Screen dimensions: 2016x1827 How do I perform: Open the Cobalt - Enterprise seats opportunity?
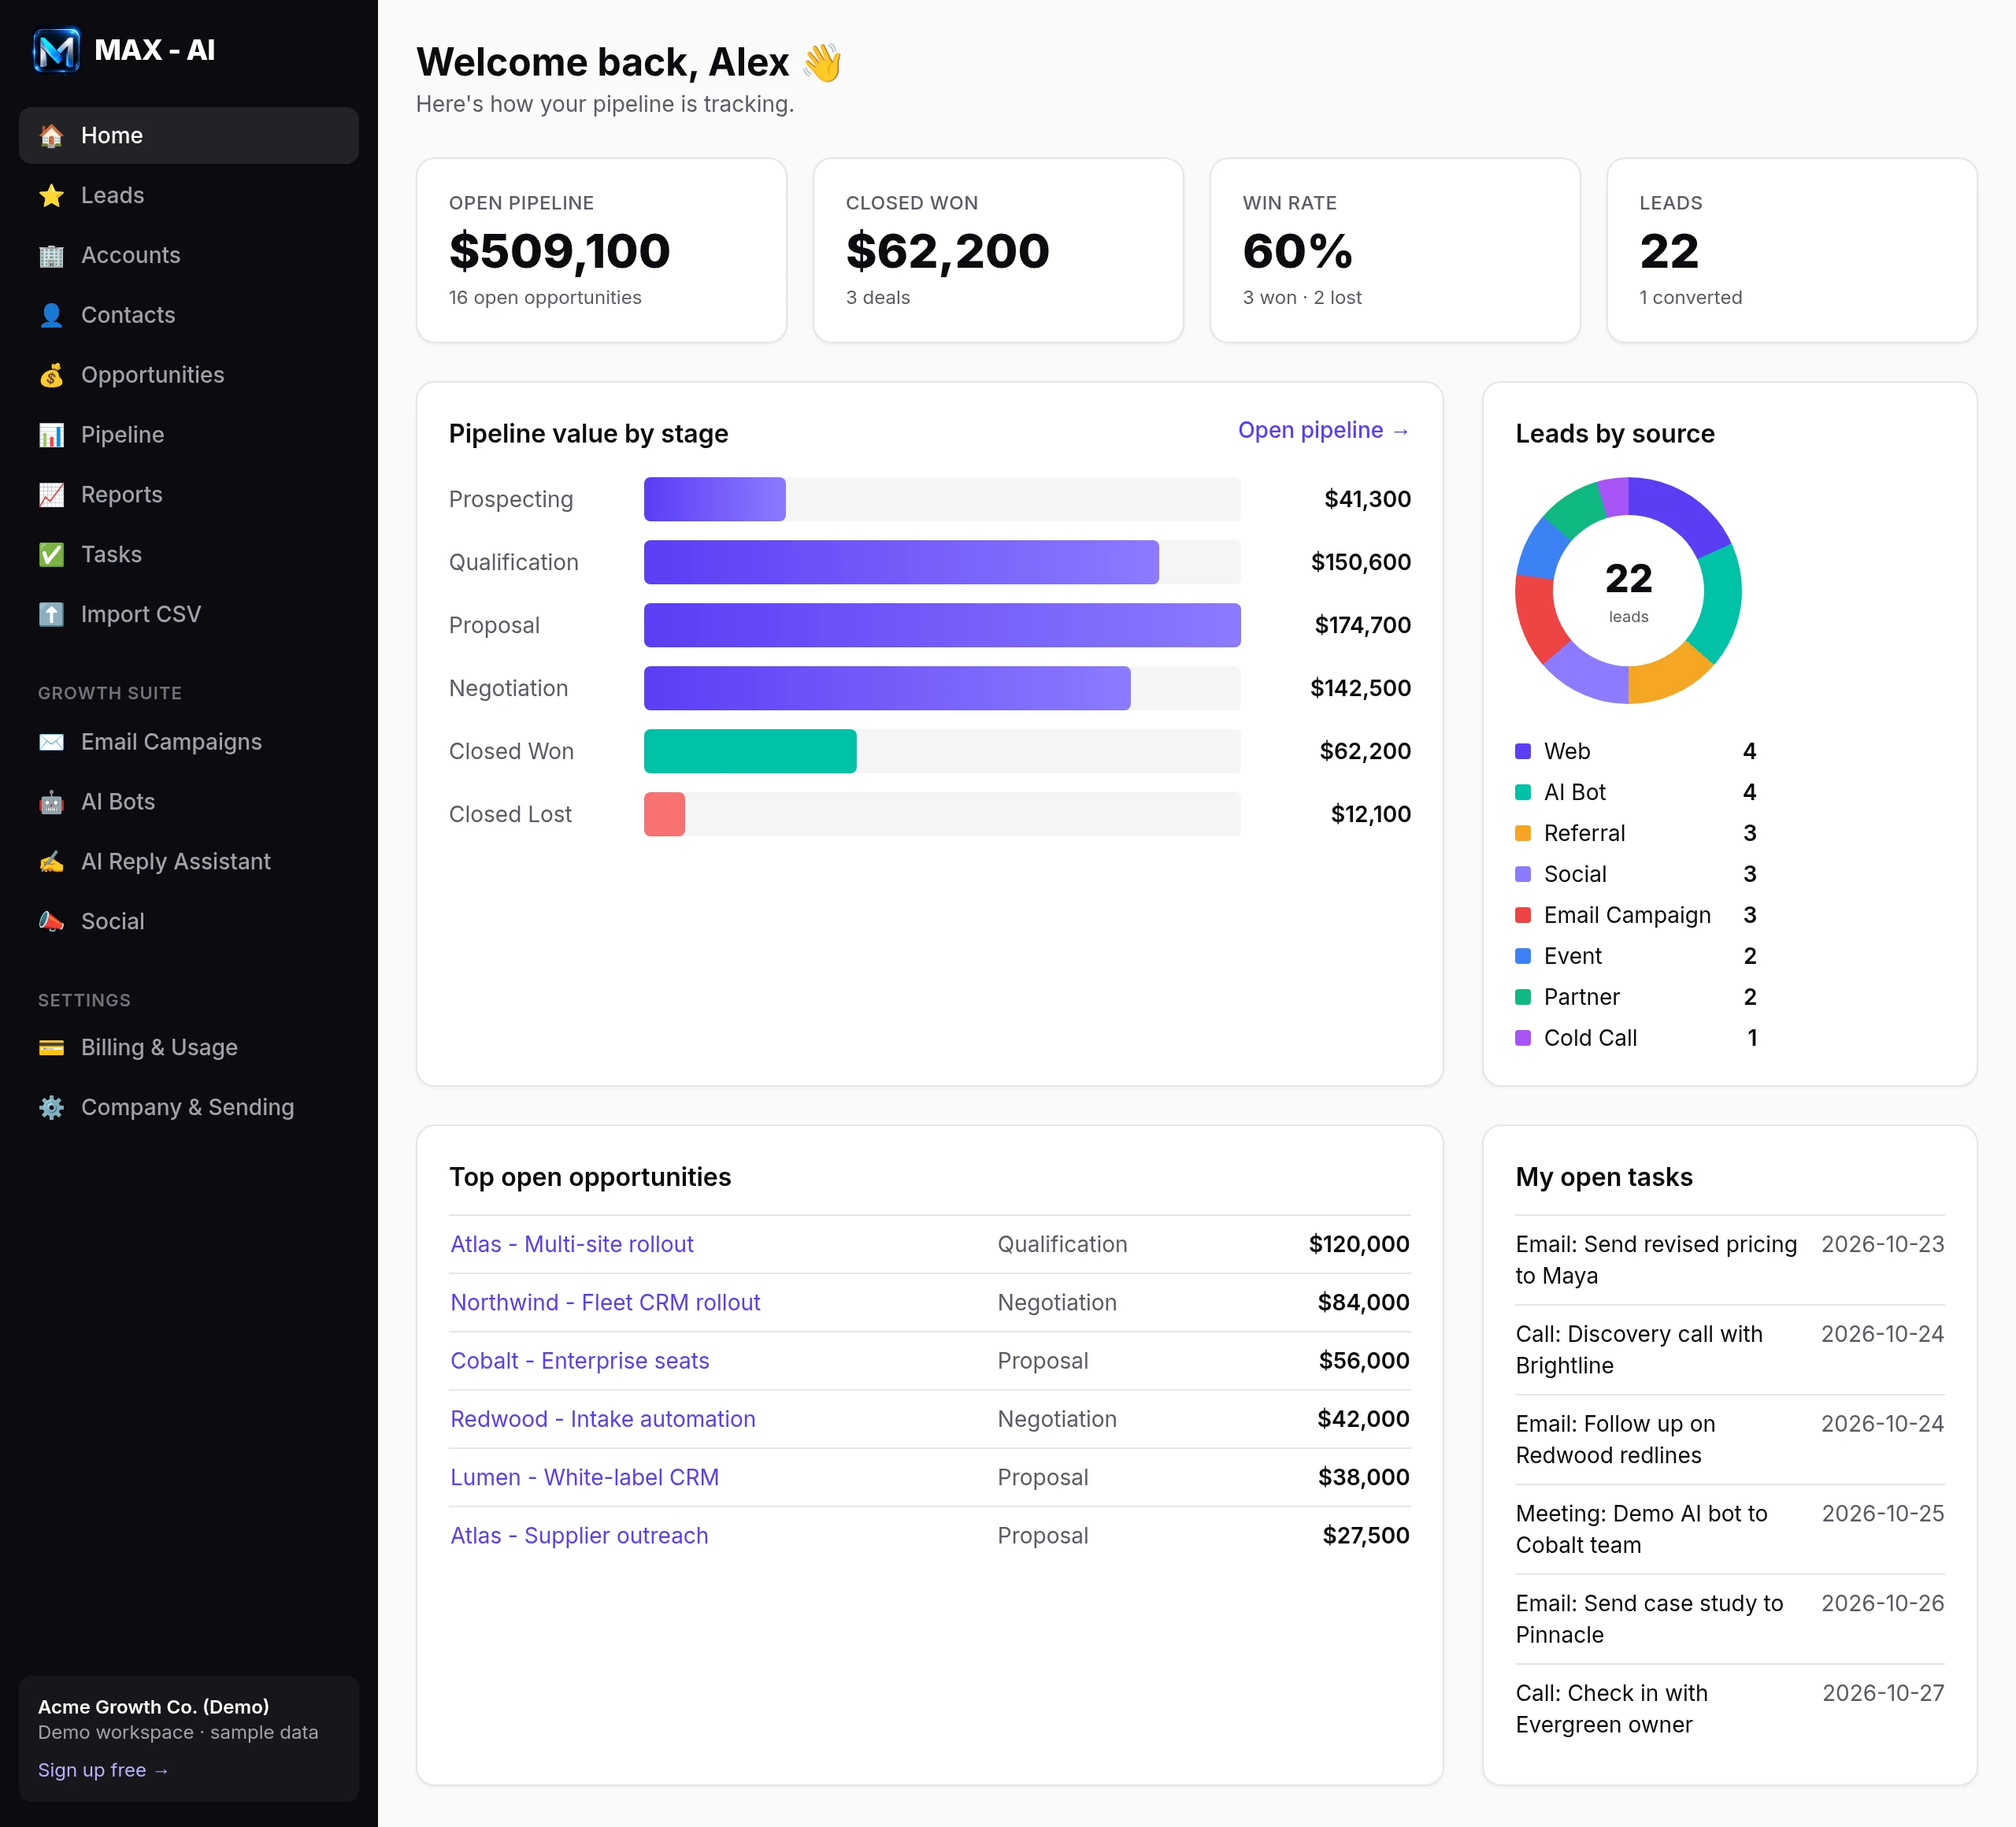coord(580,1361)
